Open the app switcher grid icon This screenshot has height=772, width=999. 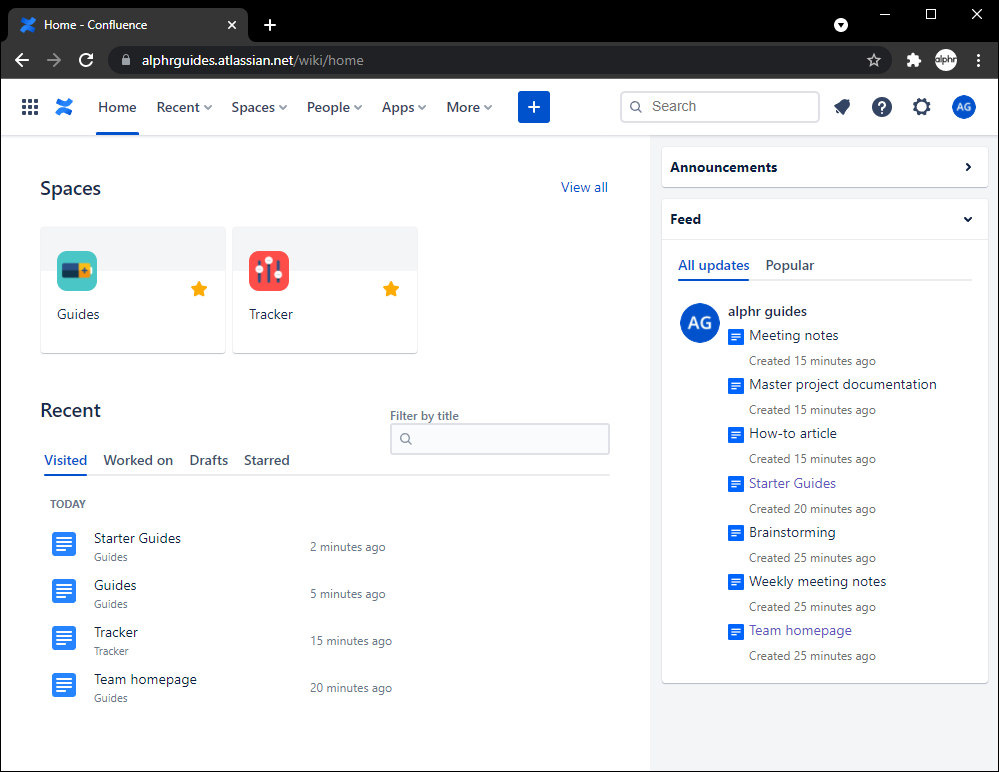30,107
